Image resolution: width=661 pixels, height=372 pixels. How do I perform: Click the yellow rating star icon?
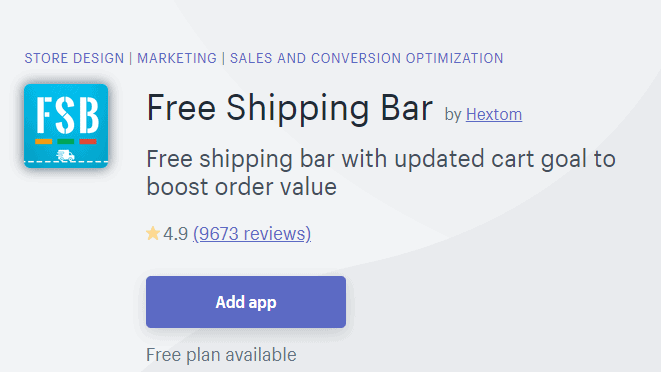(x=153, y=233)
